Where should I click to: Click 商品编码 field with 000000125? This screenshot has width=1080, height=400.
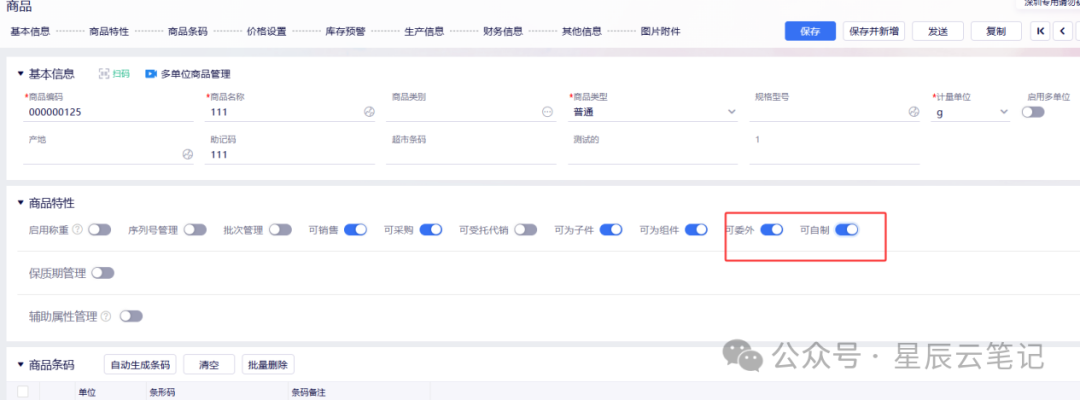click(108, 112)
